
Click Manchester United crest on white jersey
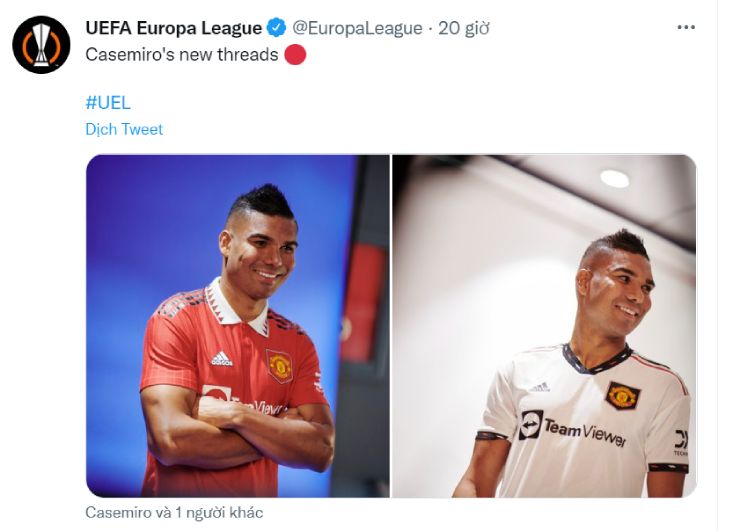pyautogui.click(x=622, y=396)
